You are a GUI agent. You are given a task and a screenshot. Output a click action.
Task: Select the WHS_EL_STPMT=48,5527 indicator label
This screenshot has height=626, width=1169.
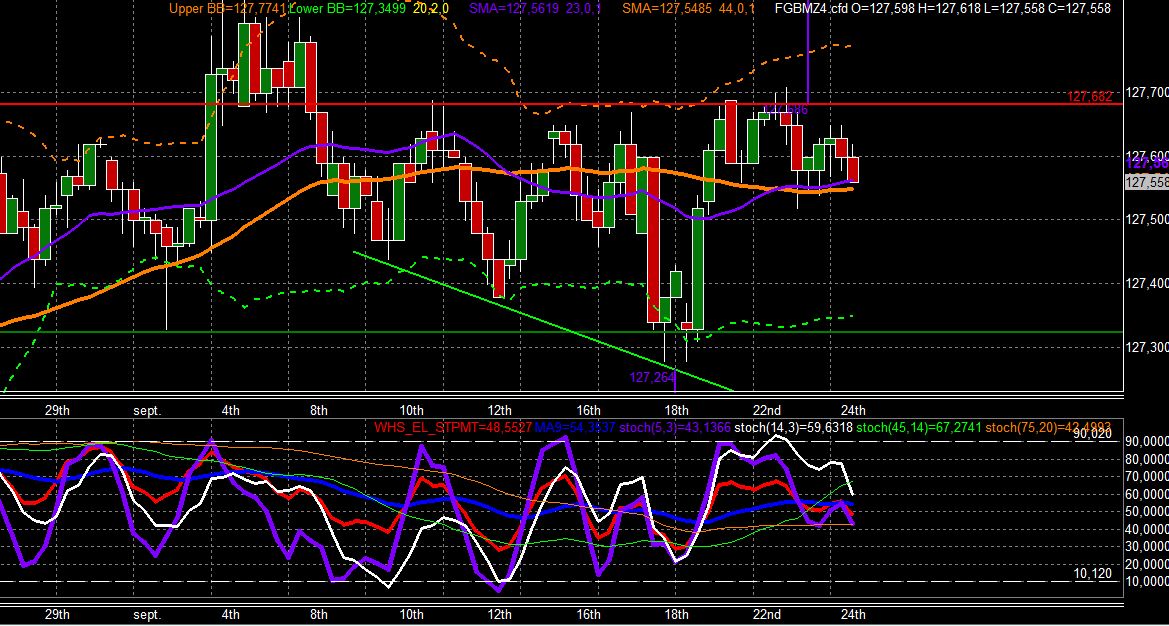453,428
